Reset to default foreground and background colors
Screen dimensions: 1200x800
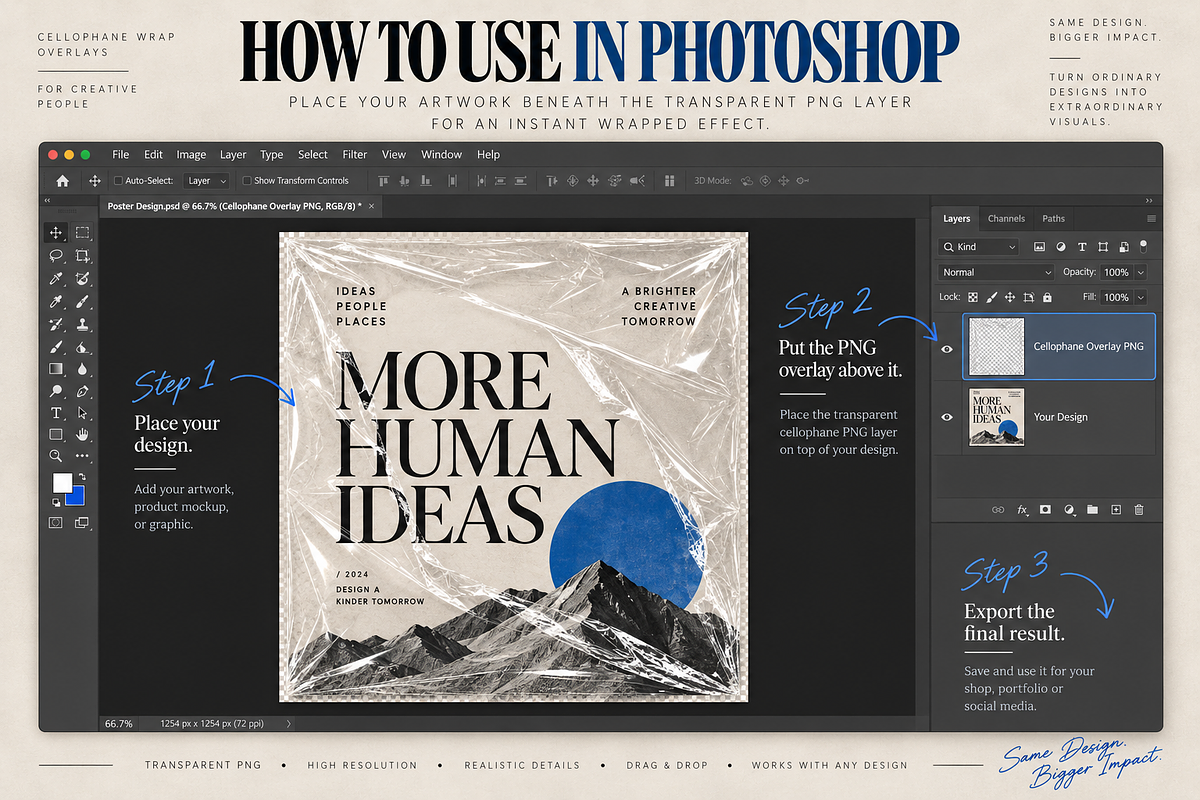[x=56, y=501]
